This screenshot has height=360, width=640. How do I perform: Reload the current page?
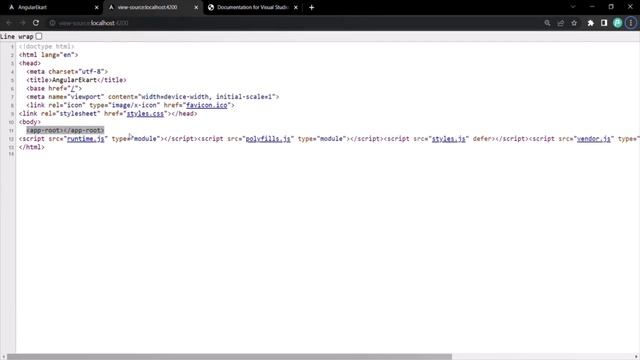pyautogui.click(x=36, y=23)
